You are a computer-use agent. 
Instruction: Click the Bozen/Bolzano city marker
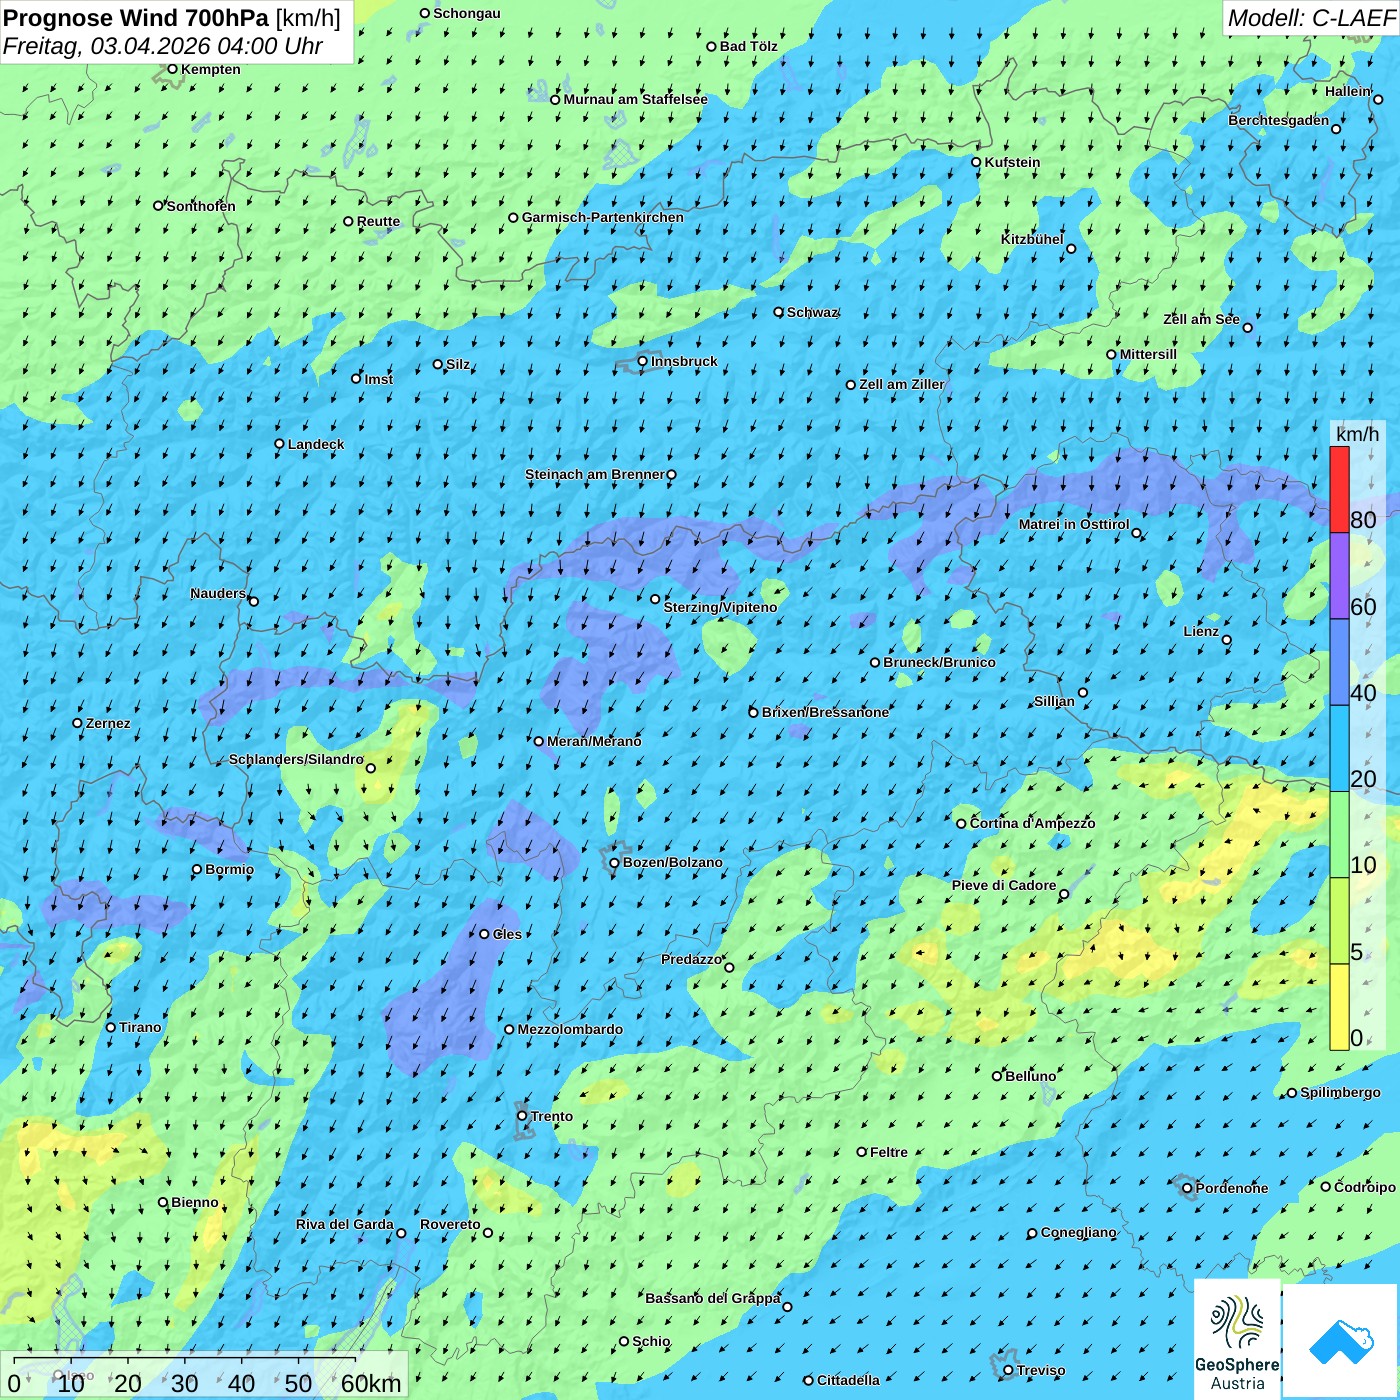pos(615,862)
